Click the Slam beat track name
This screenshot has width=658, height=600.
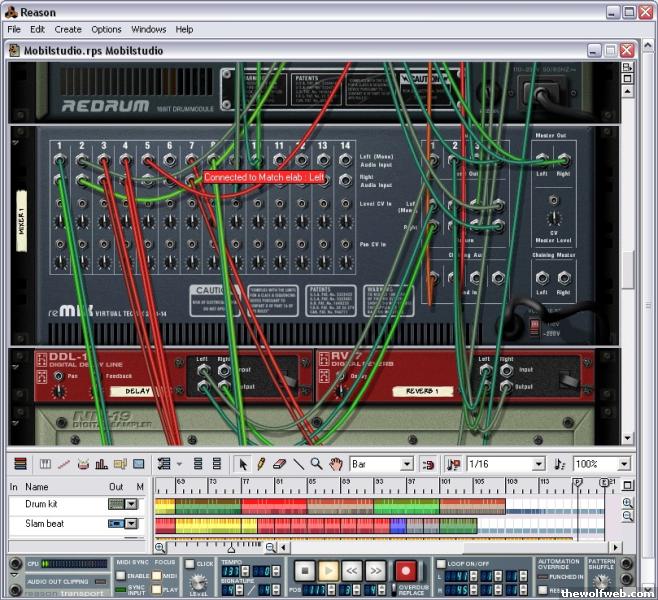[x=45, y=524]
